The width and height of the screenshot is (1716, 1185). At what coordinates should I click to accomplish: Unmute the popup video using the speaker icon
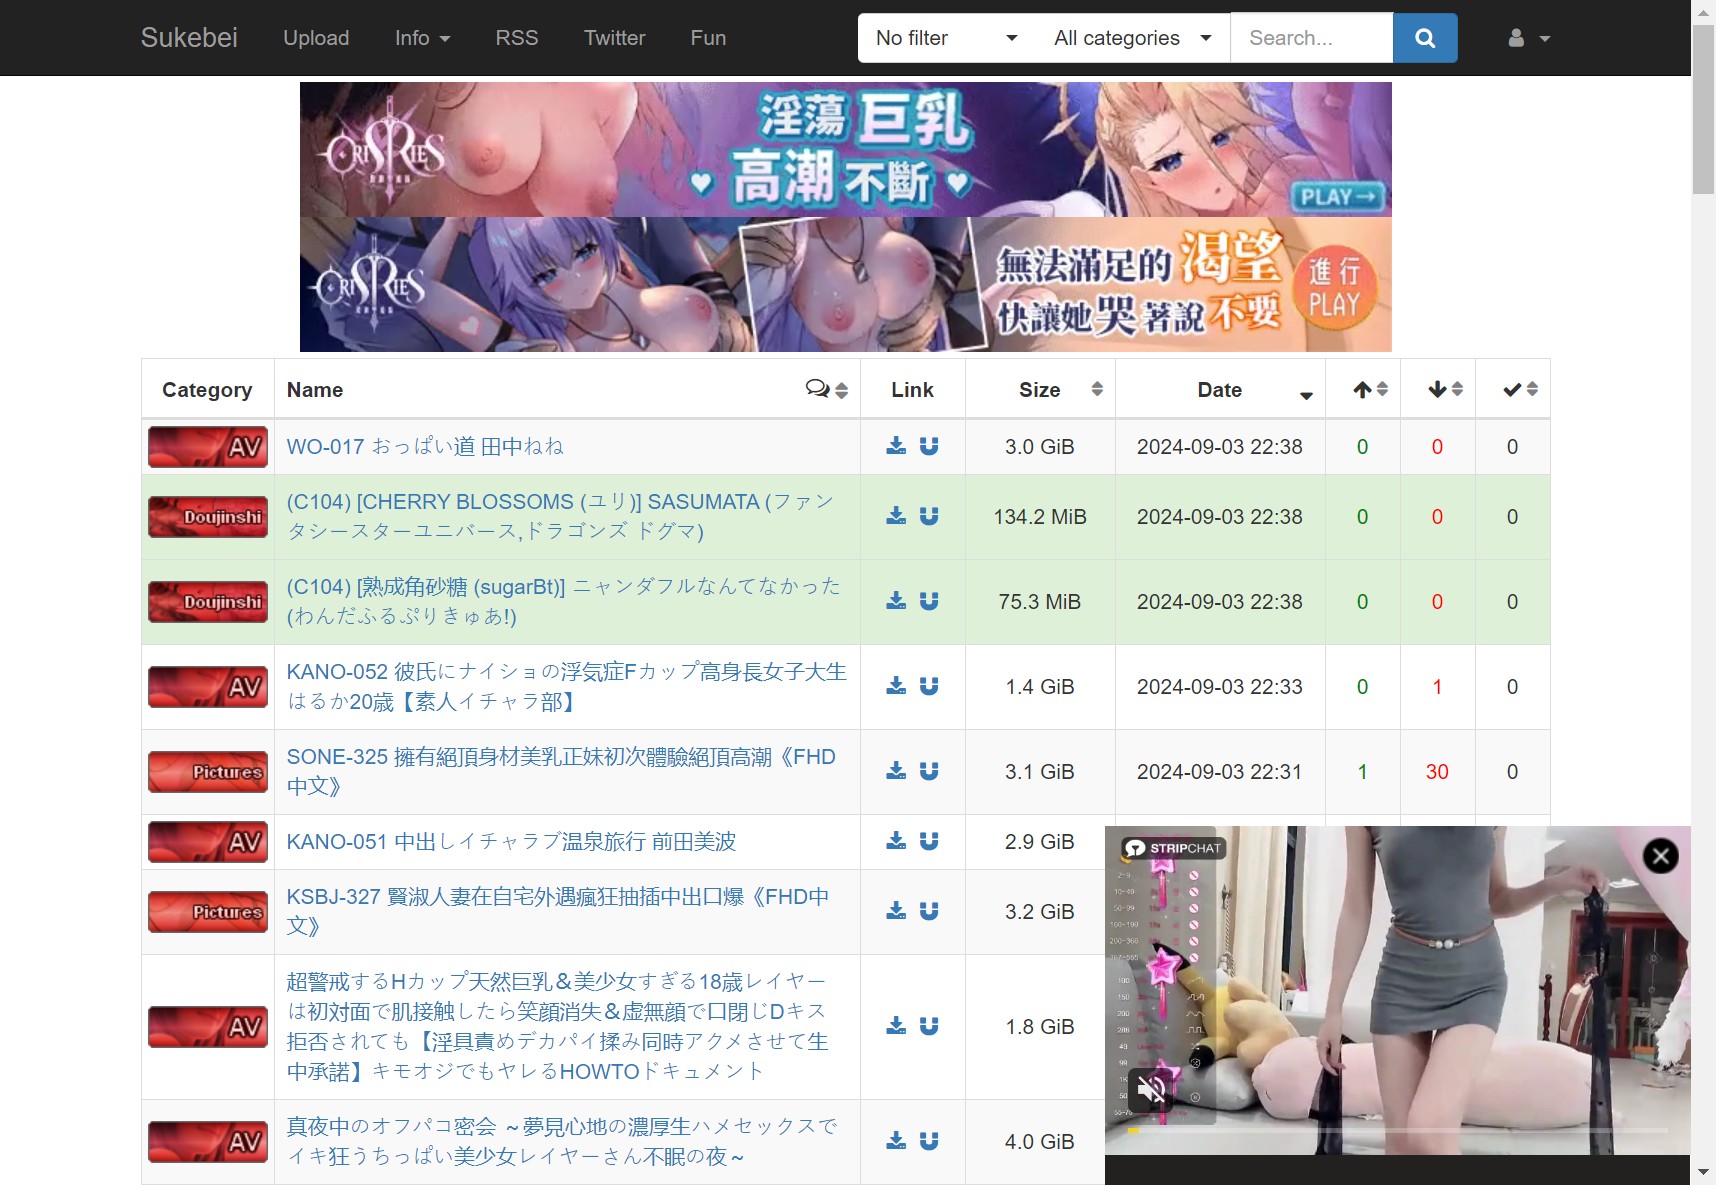1151,1089
